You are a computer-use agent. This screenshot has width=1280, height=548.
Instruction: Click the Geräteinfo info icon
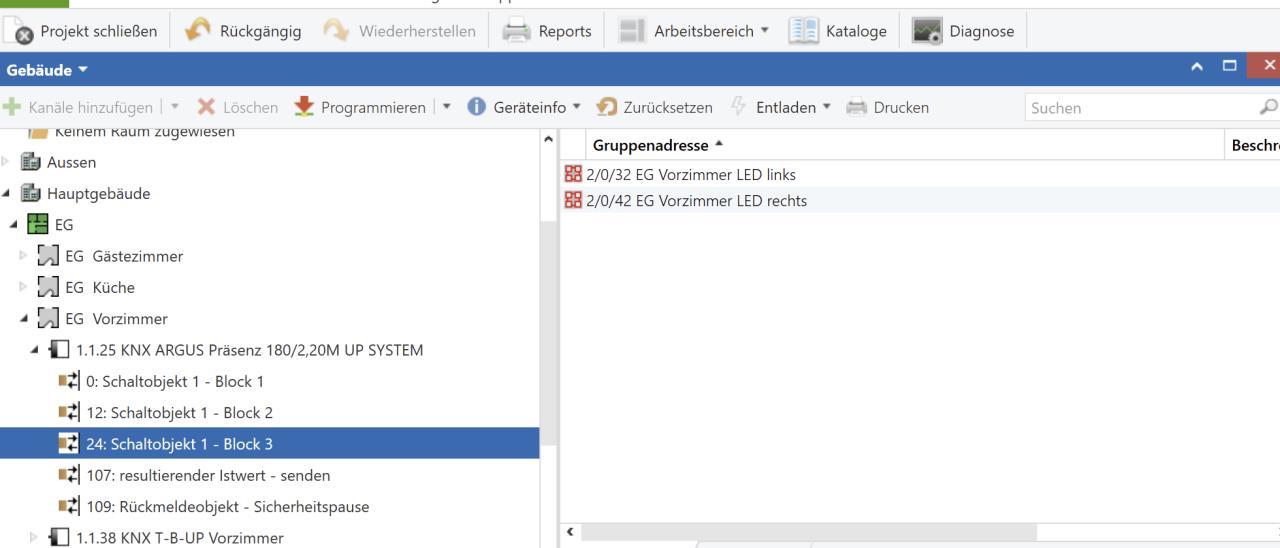pos(477,107)
